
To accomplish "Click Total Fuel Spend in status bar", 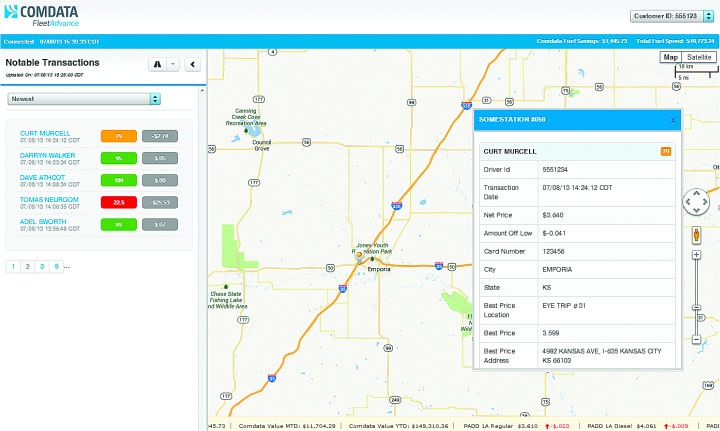I will point(675,41).
